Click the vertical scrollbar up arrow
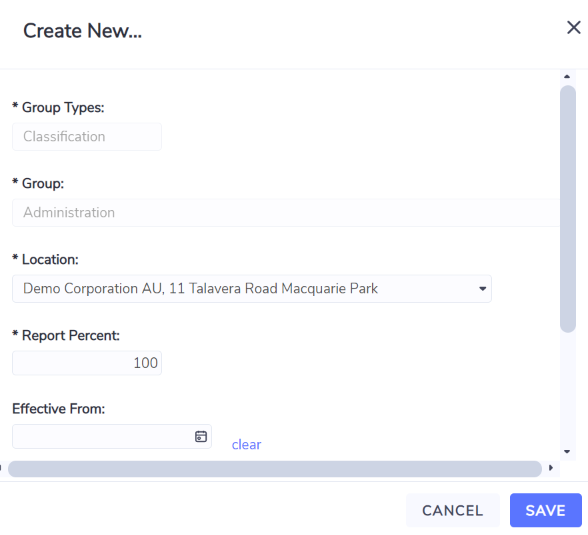The height and width of the screenshot is (535, 588). (567, 76)
